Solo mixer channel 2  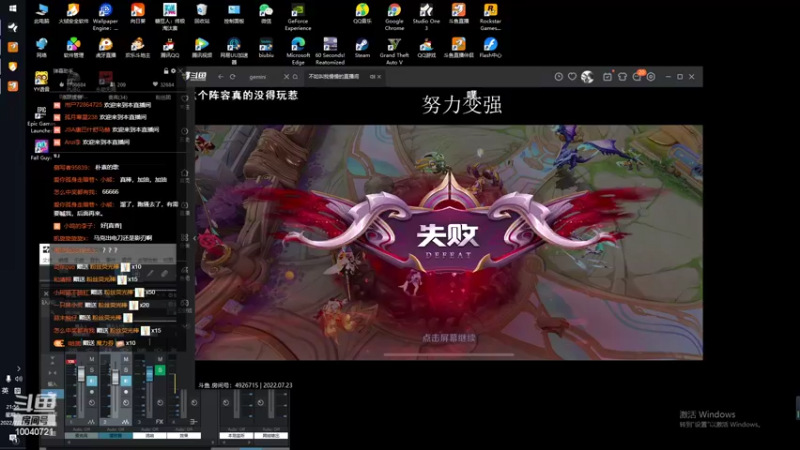pyautogui.click(x=126, y=370)
